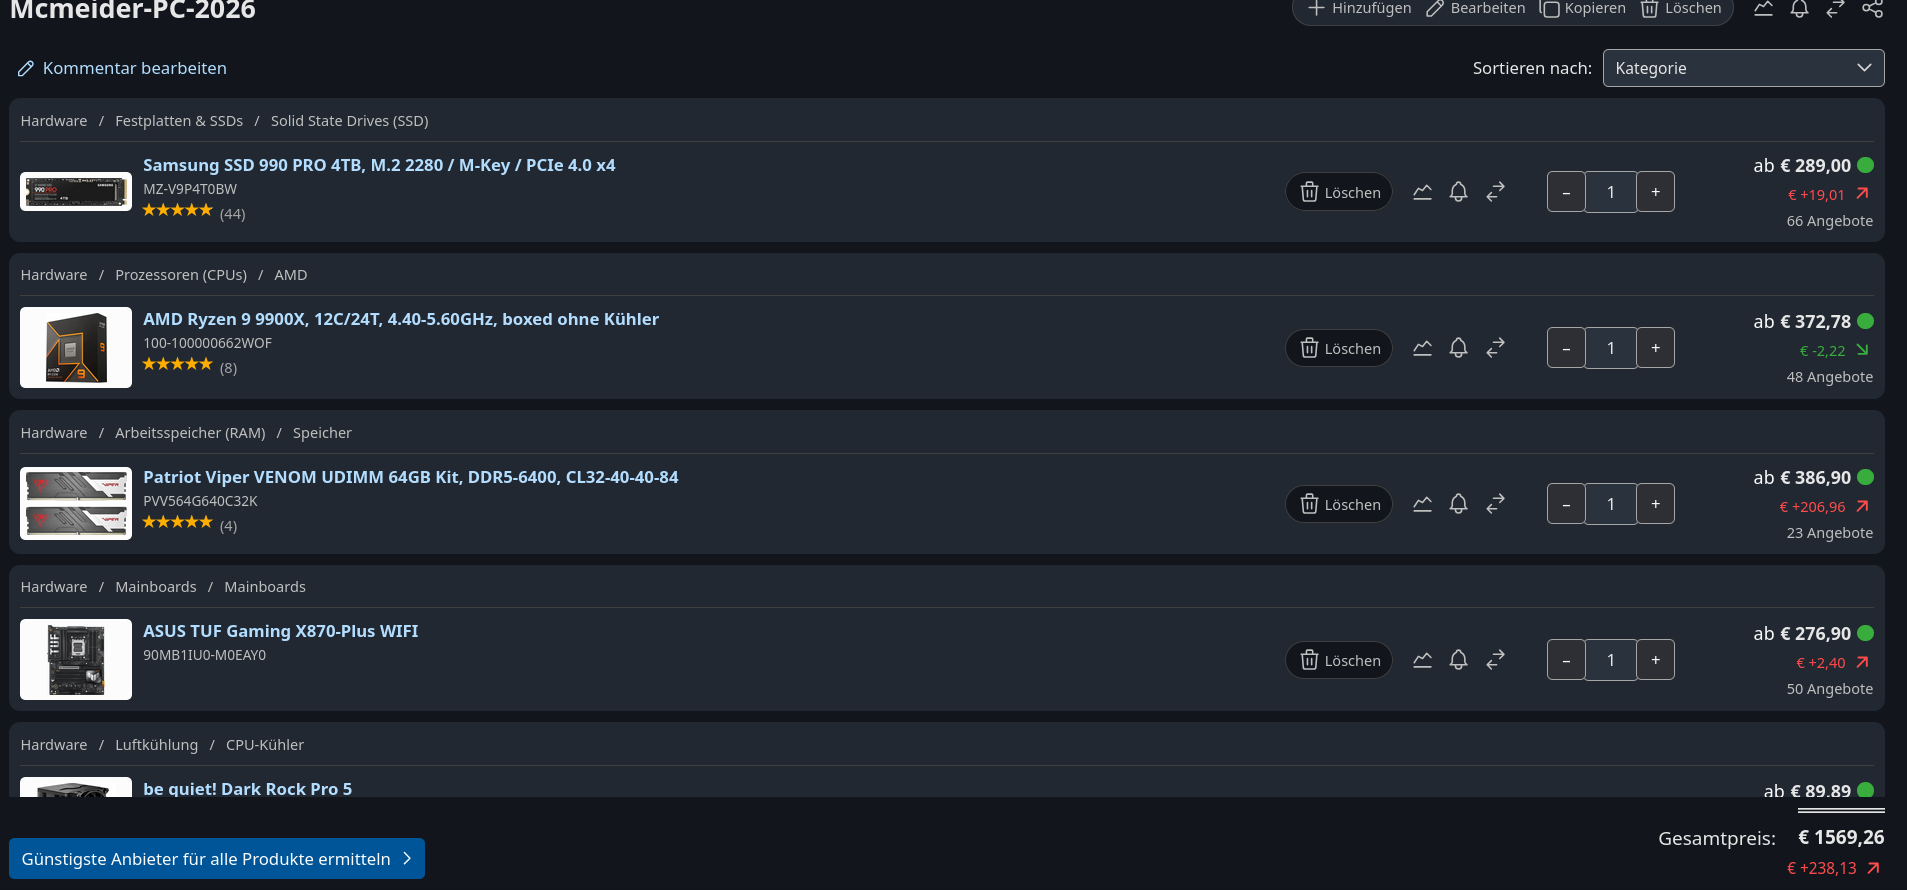The width and height of the screenshot is (1907, 890).
Task: Open price history chart for AMD Ryzen 9 9900X
Action: pos(1422,348)
